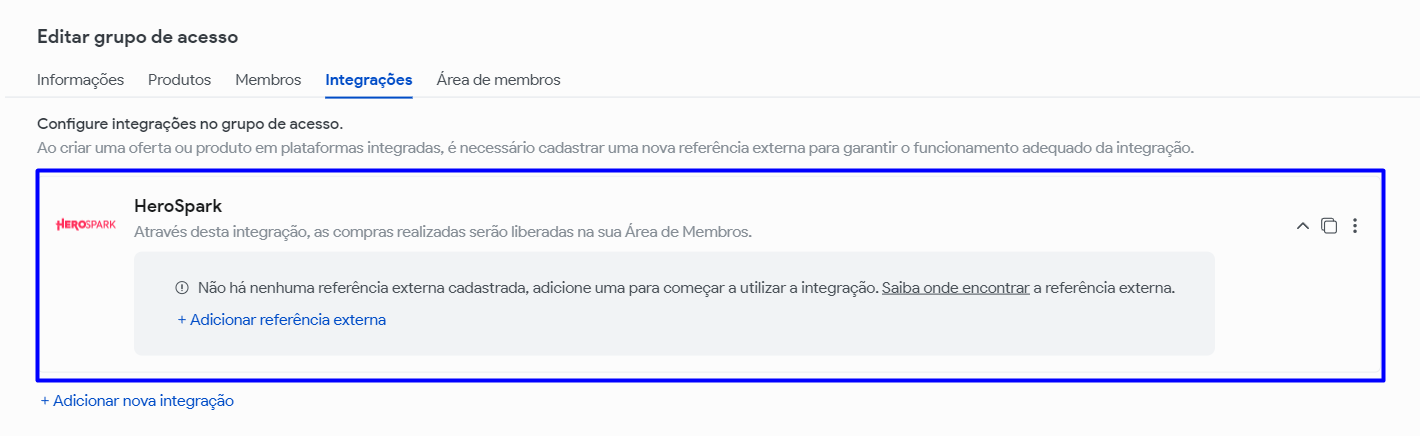Image resolution: width=1420 pixels, height=436 pixels.
Task: Click empty space in the gray reference panel
Action: click(800, 328)
